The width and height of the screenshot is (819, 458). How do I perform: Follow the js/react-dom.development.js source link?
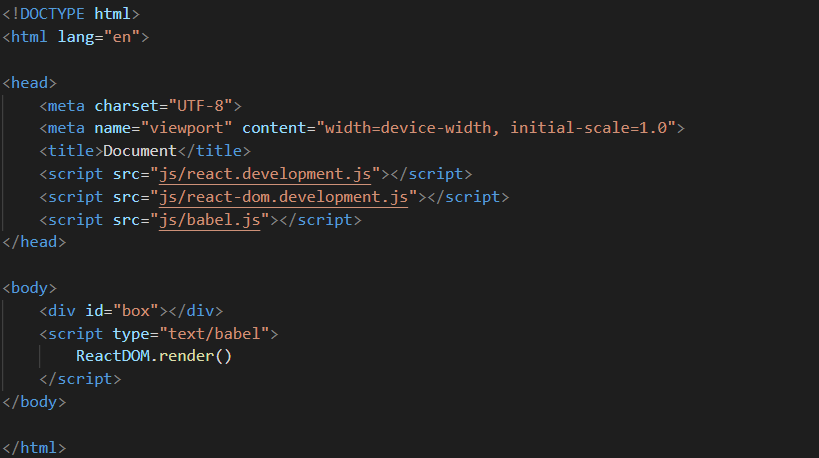(283, 196)
